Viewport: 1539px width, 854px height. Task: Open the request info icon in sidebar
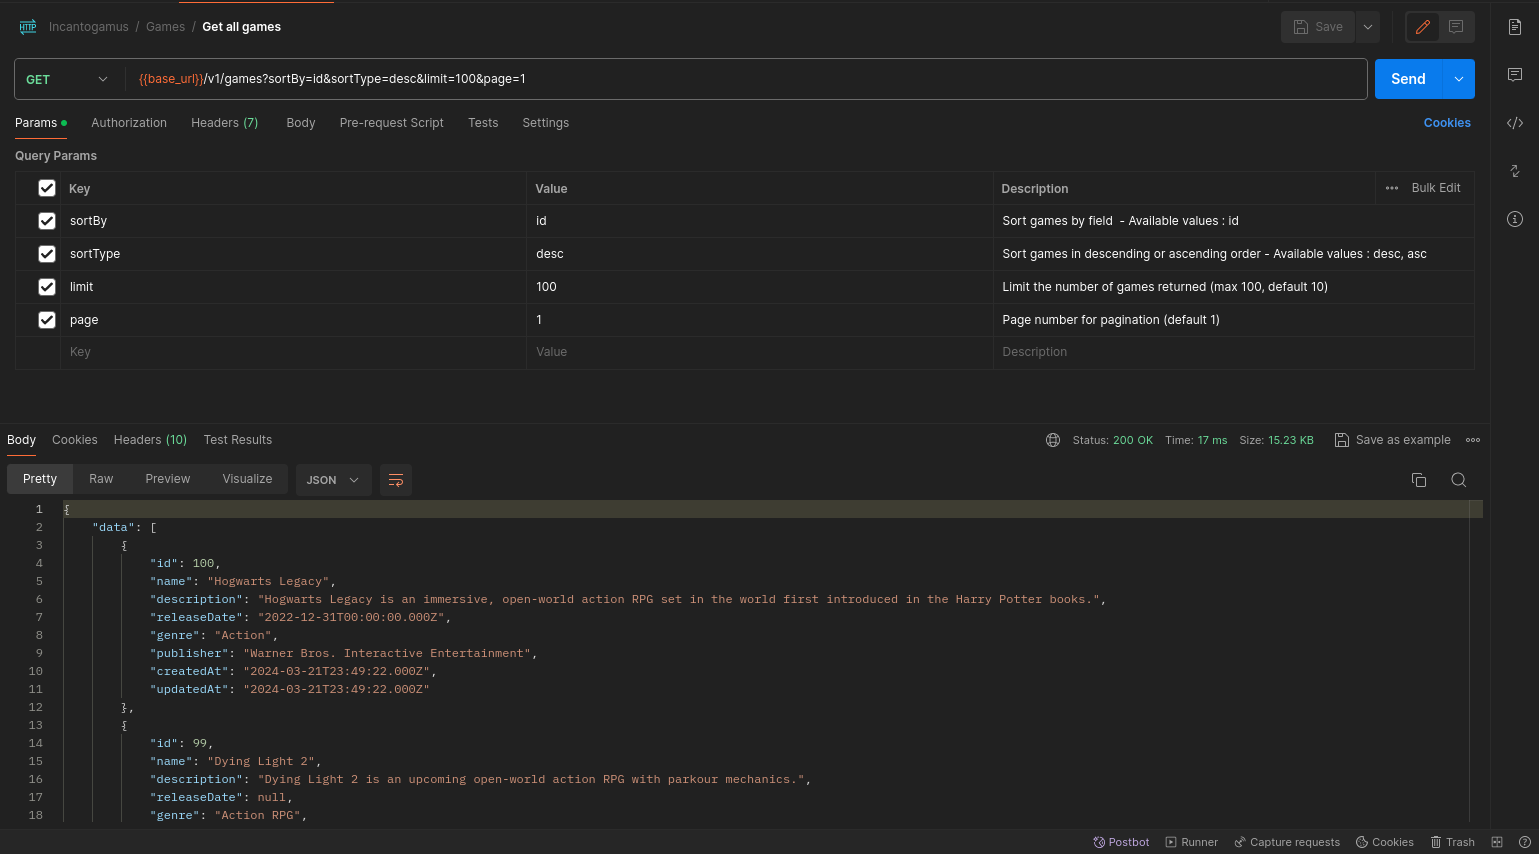pos(1515,219)
